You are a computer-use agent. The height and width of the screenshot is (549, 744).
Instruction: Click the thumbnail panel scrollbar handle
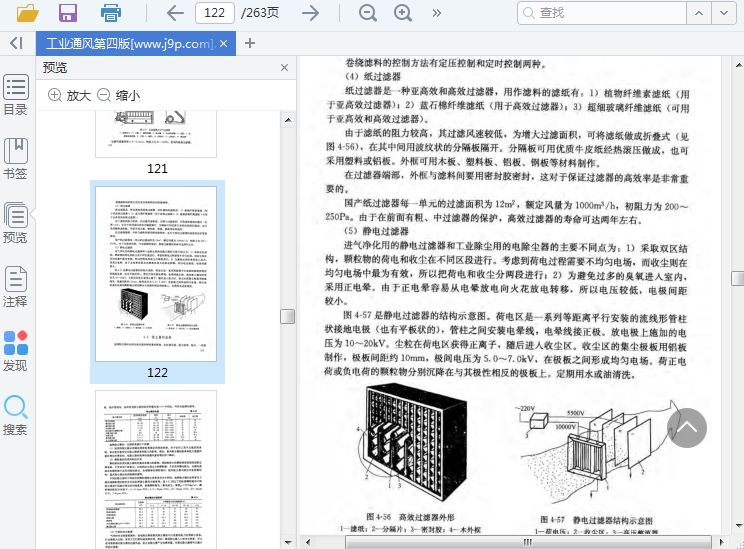coord(288,316)
